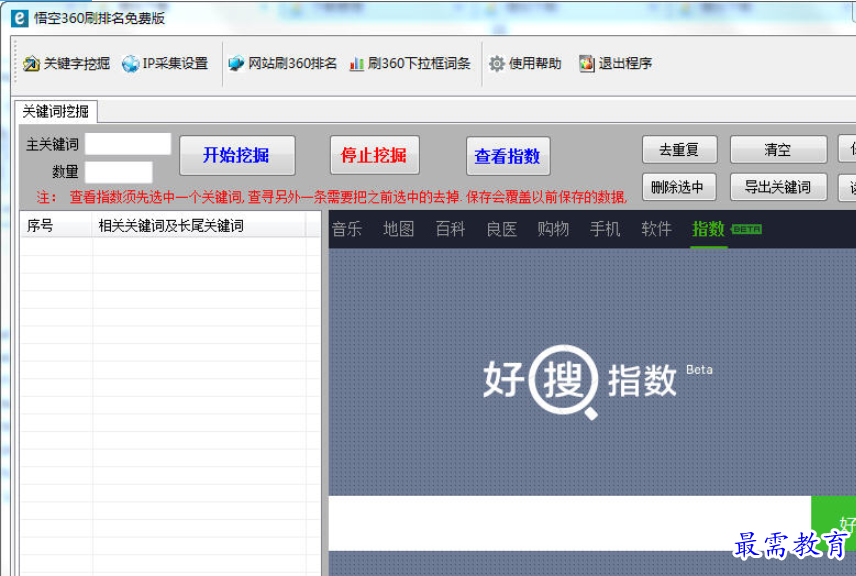Screen dimensions: 856x576
Task: Open IP采集设置 globe icon
Action: [130, 64]
